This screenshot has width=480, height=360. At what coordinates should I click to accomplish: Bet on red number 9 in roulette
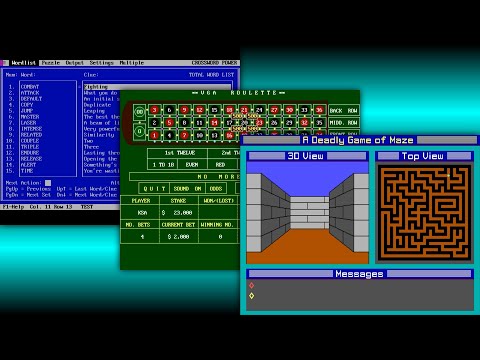pos(184,110)
